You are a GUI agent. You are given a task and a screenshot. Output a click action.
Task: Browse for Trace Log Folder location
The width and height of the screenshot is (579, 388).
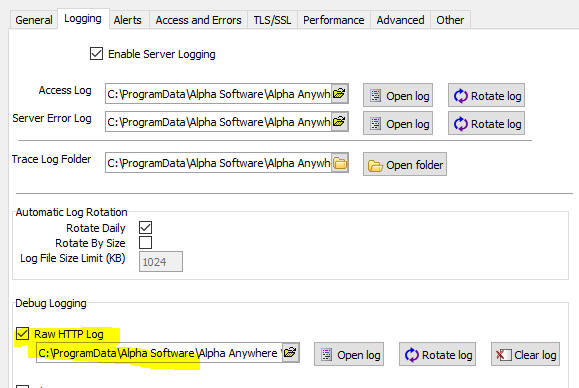click(340, 163)
